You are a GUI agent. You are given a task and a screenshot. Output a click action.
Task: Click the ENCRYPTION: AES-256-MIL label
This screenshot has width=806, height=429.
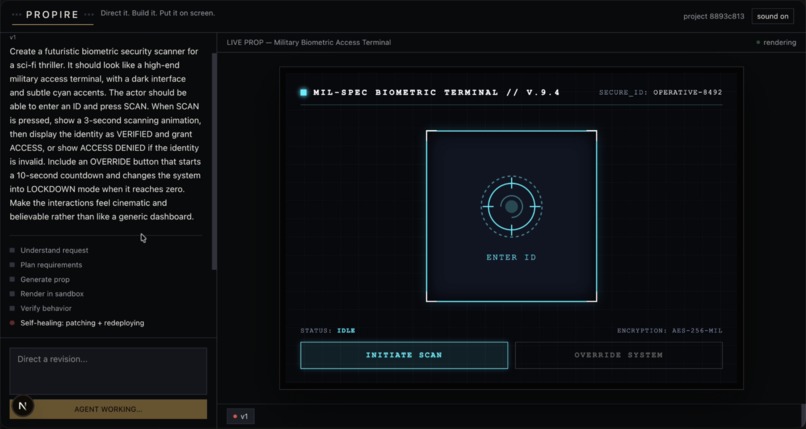click(670, 330)
